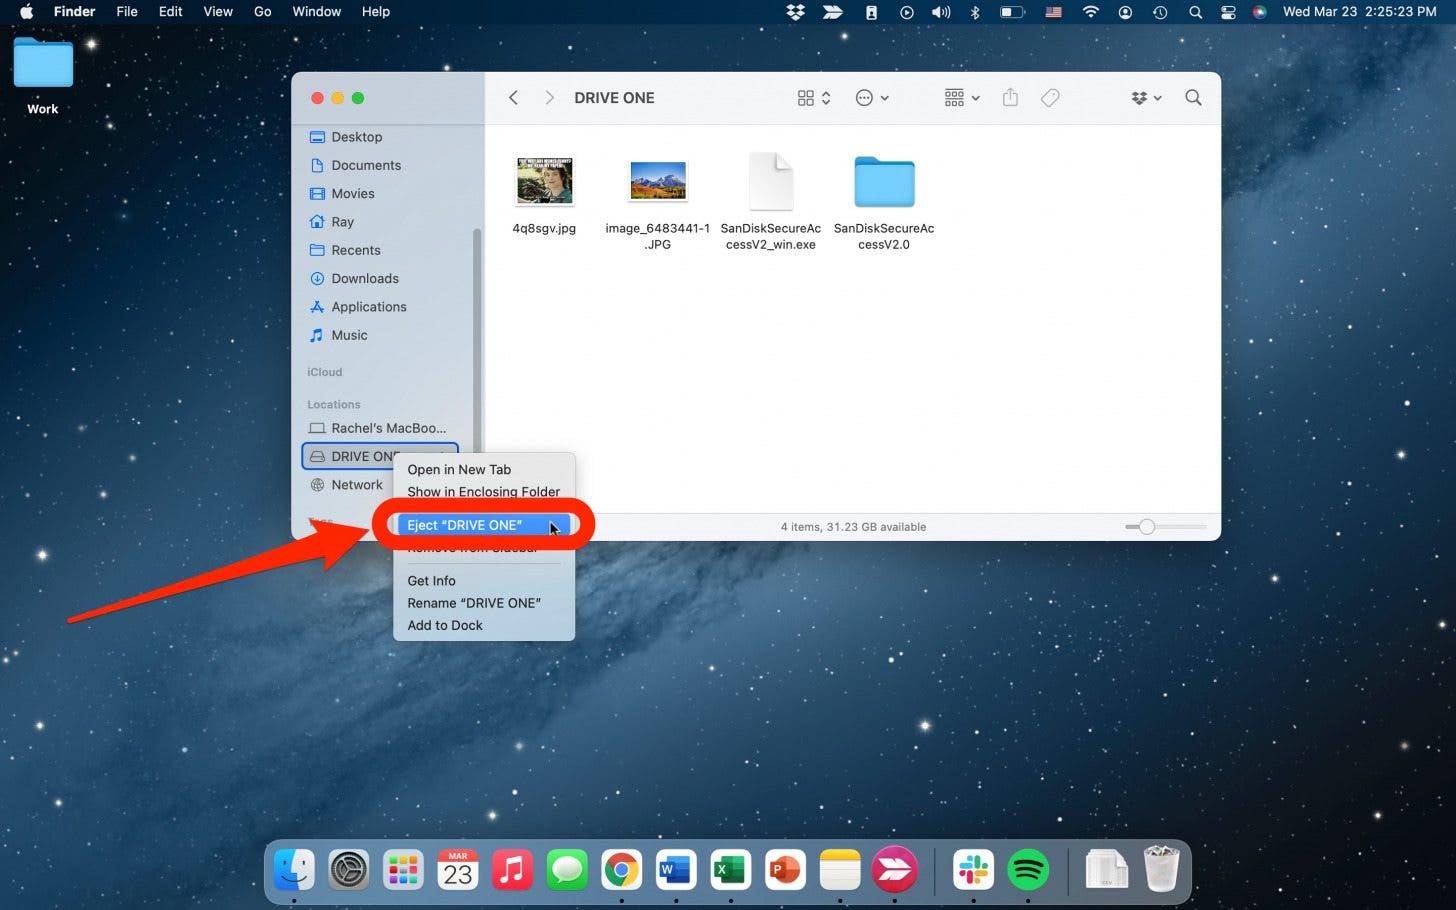Open the Trash from the Dock
This screenshot has width=1456, height=910.
(1161, 869)
